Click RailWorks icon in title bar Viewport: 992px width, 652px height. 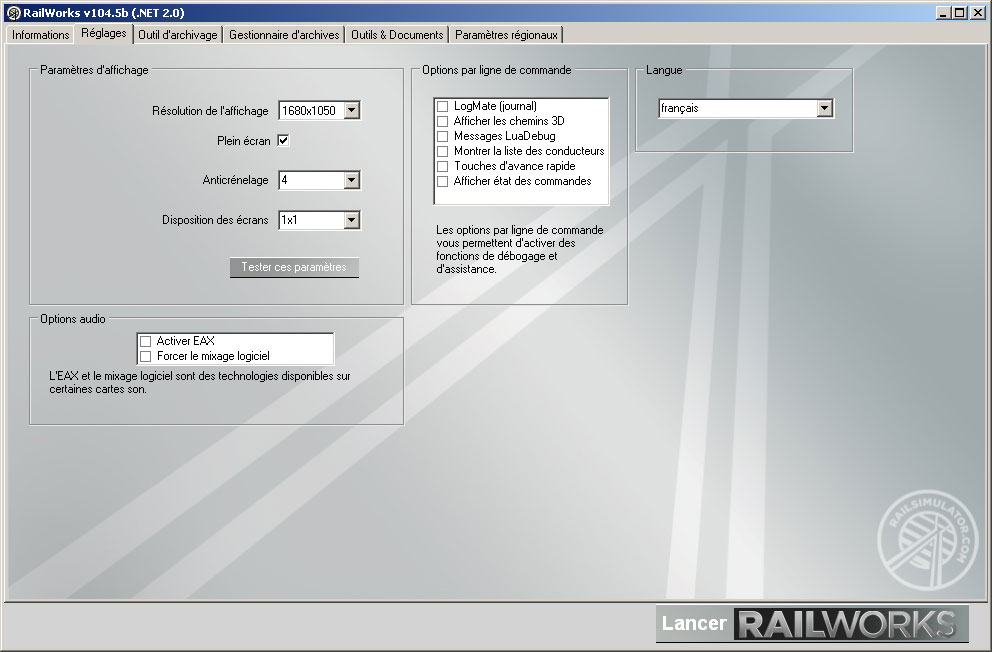(13, 13)
